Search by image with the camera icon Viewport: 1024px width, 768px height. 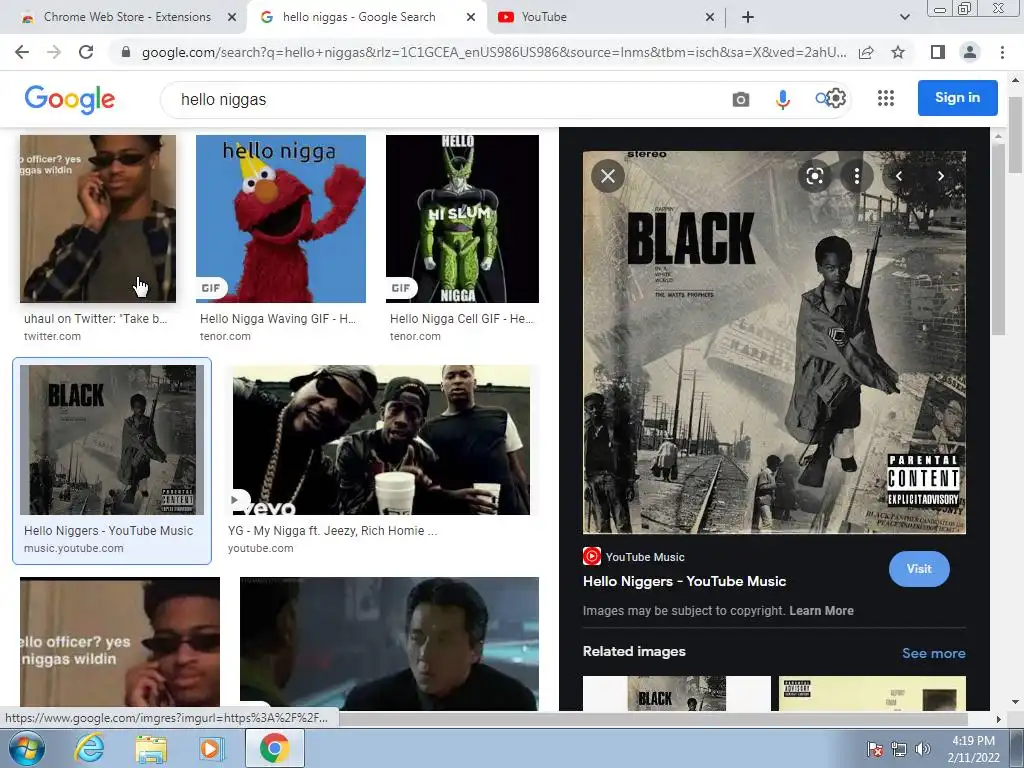click(x=741, y=99)
